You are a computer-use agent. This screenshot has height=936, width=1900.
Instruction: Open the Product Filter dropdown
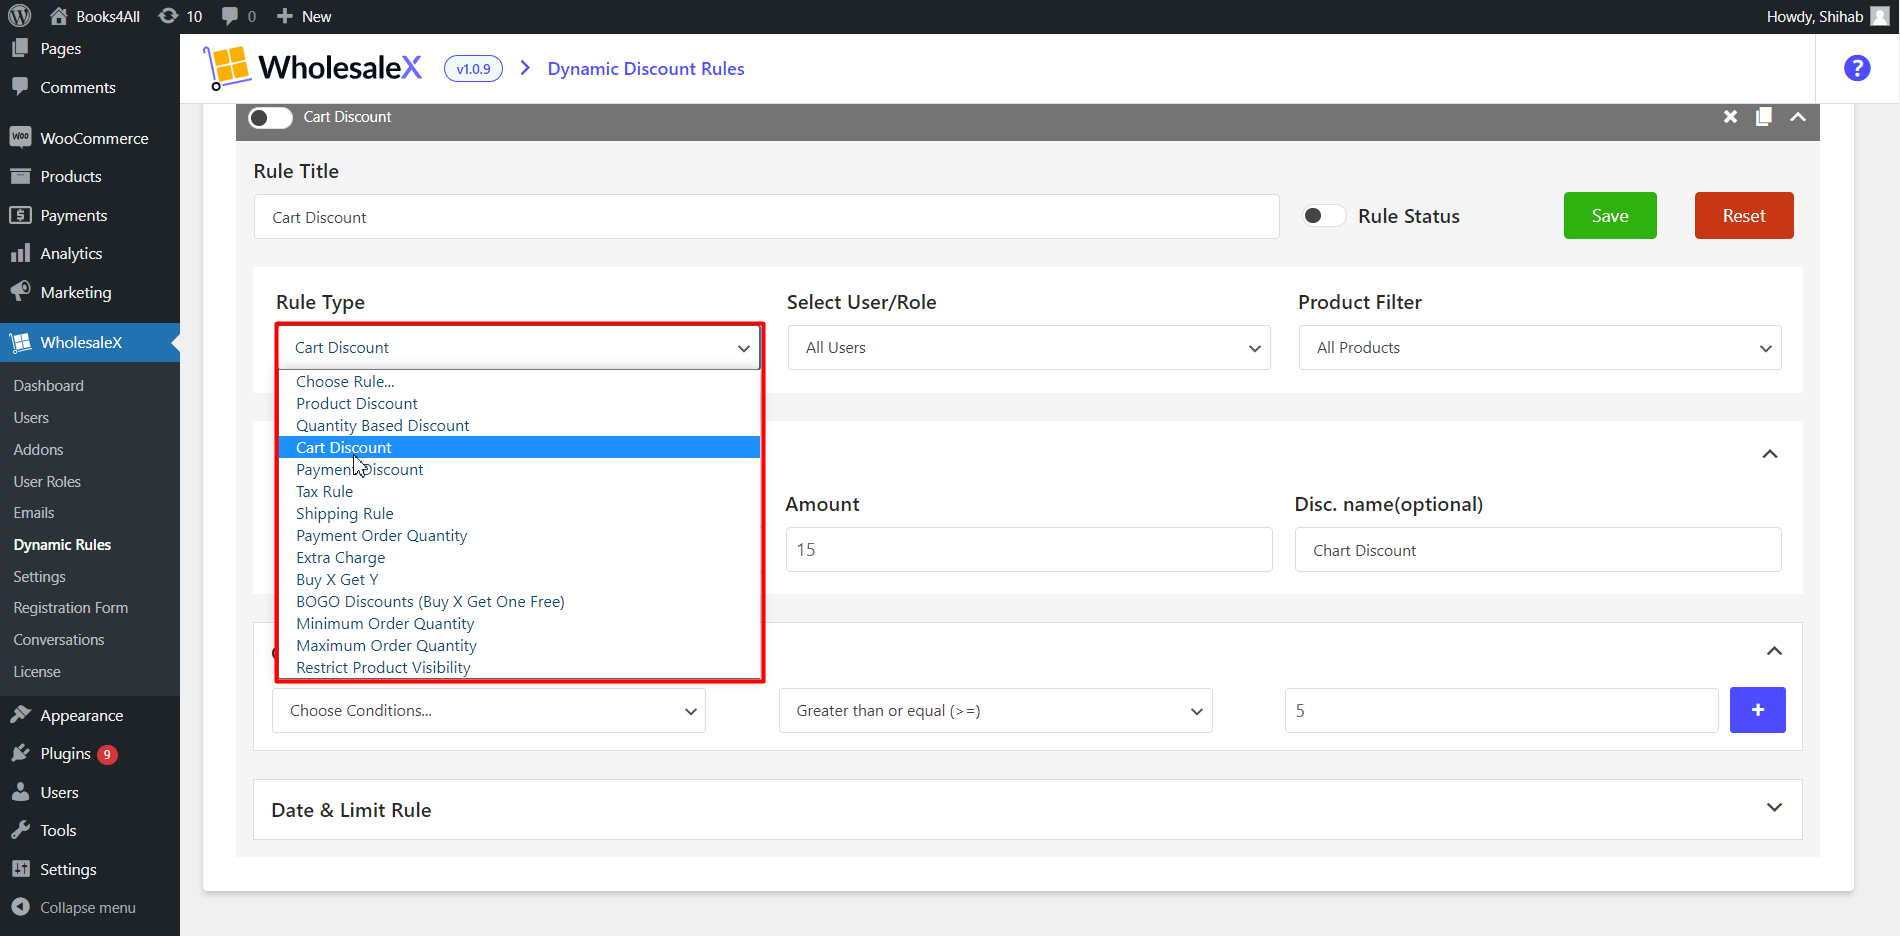pos(1540,347)
